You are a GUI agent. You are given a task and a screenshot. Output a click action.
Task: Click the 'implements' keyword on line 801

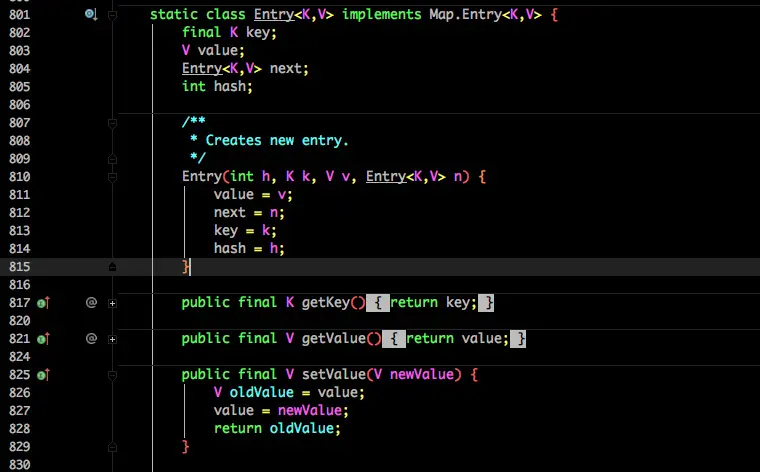click(382, 15)
